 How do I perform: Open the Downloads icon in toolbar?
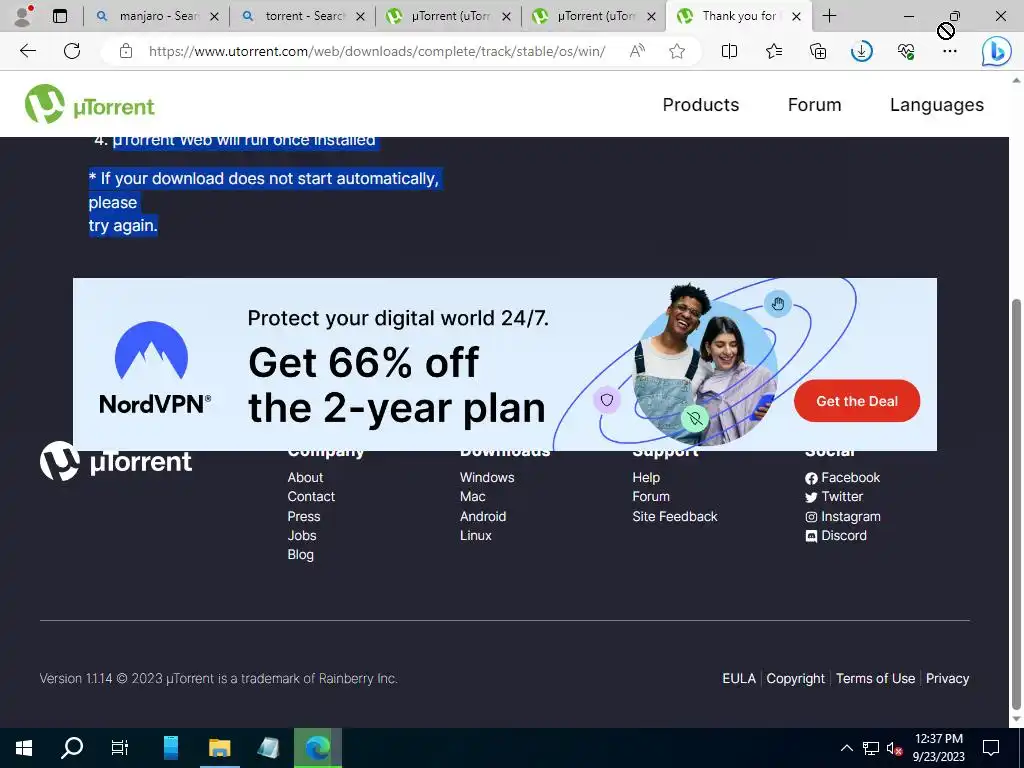coord(861,51)
